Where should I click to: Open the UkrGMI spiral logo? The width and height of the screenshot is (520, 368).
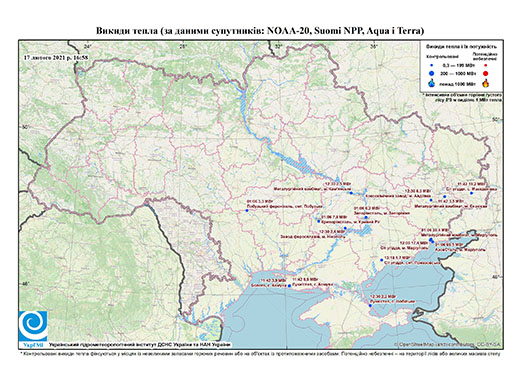coord(33,326)
